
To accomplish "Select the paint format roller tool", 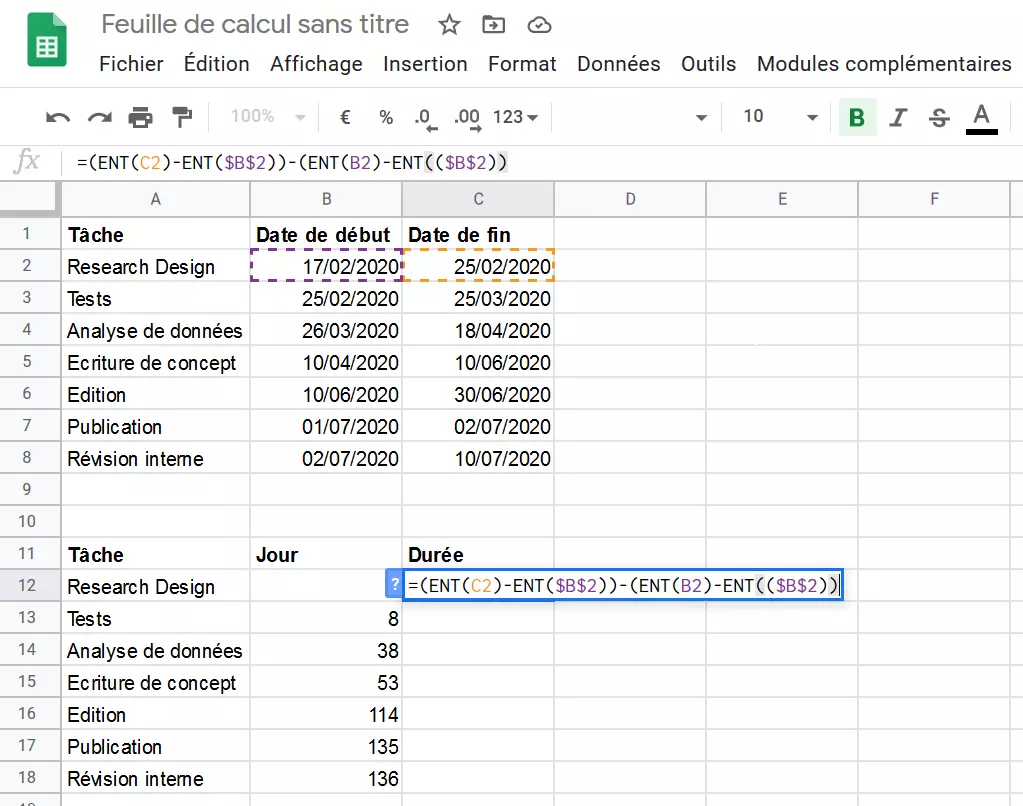I will pyautogui.click(x=182, y=117).
